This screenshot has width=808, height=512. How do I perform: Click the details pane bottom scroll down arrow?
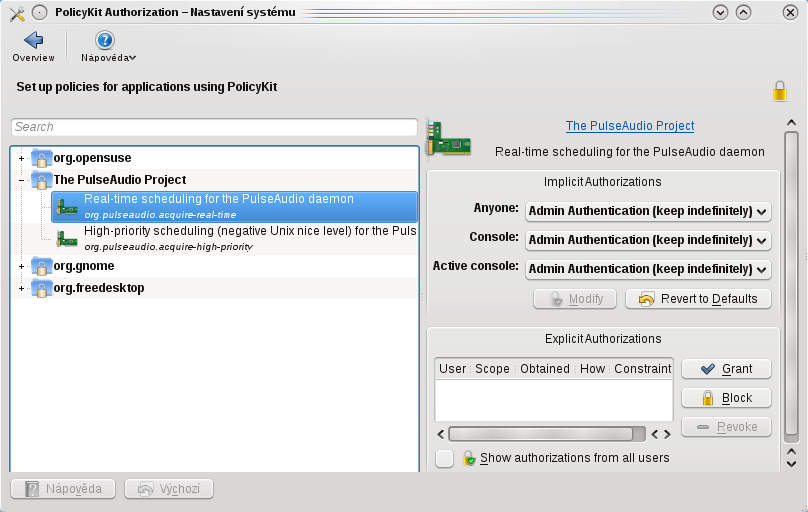point(792,464)
